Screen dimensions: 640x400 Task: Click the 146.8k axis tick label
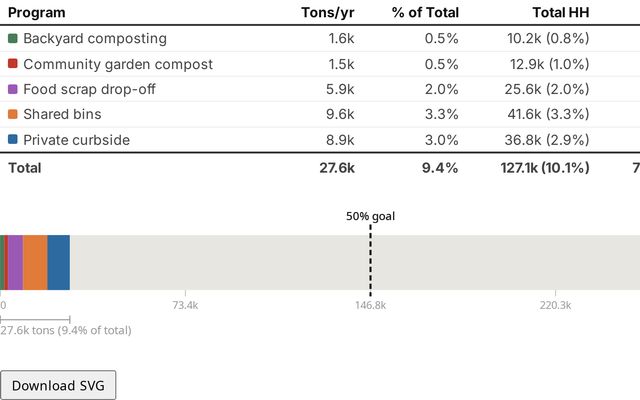tap(370, 305)
